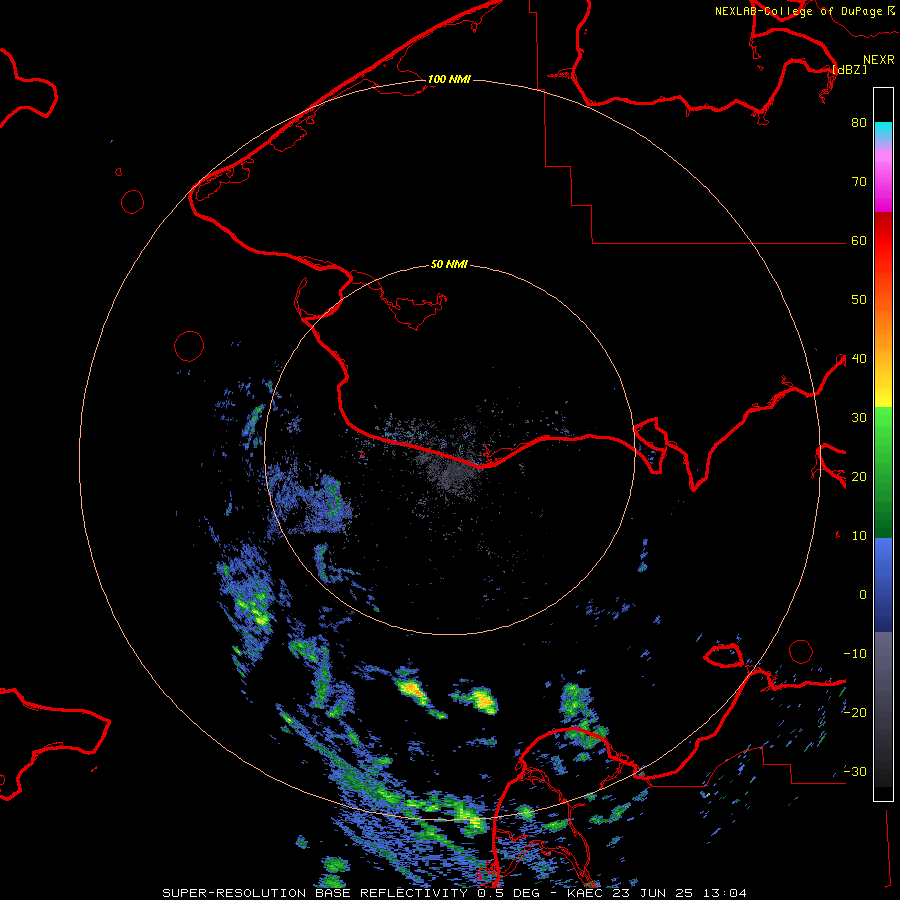Select the -10 value on the dBZ scale

coord(855,654)
